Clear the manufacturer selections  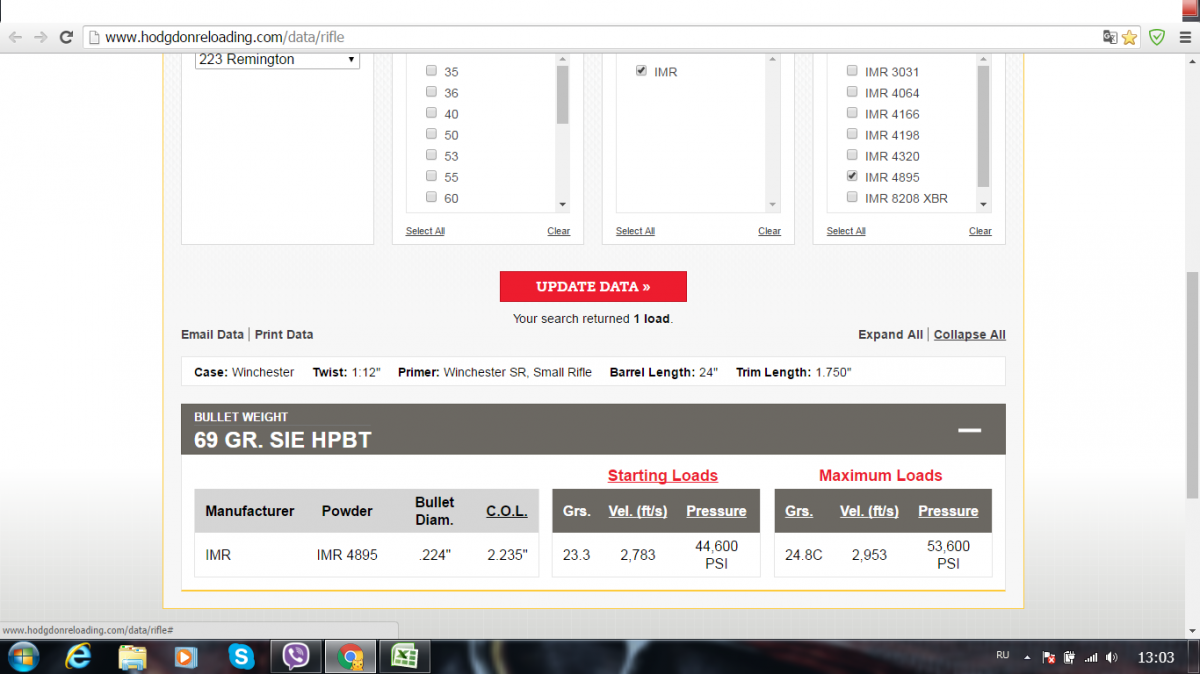769,231
